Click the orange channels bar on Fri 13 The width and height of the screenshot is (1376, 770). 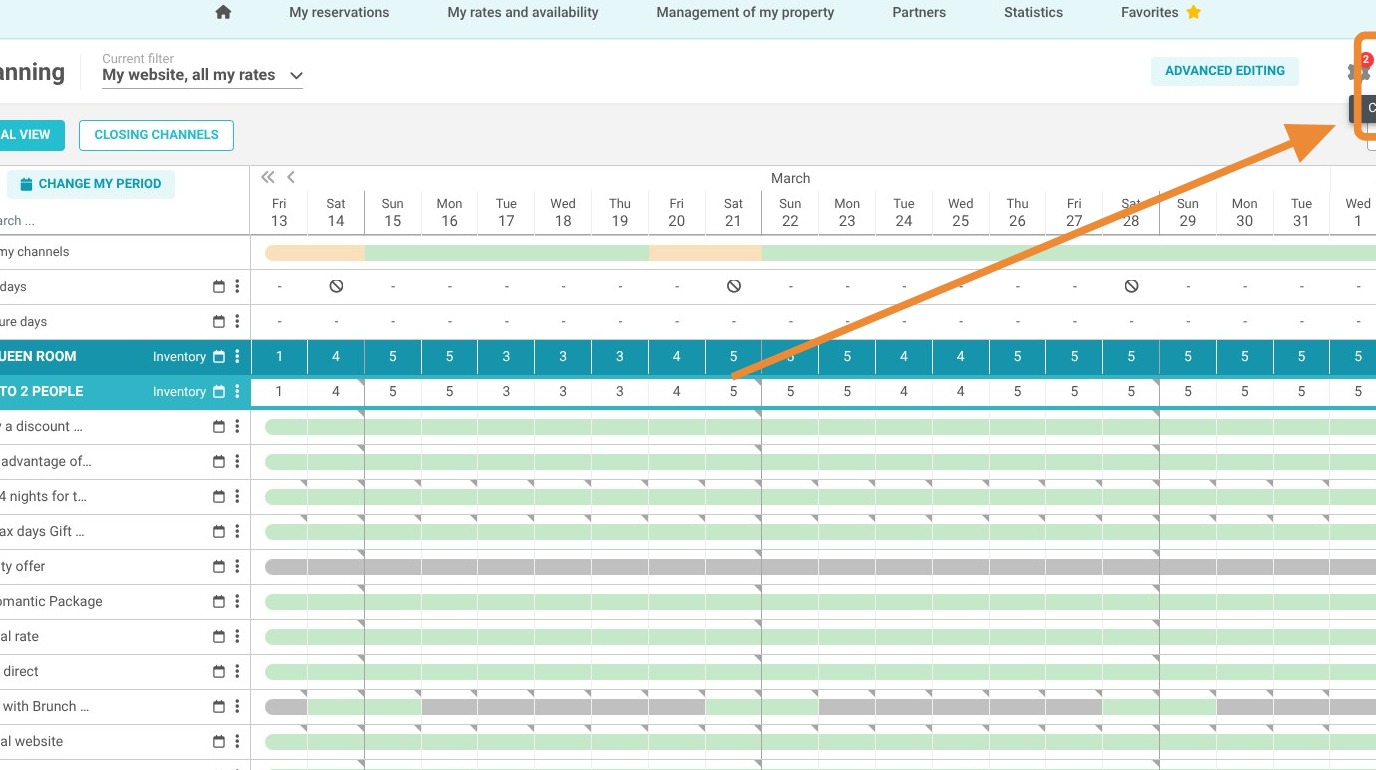coord(286,253)
